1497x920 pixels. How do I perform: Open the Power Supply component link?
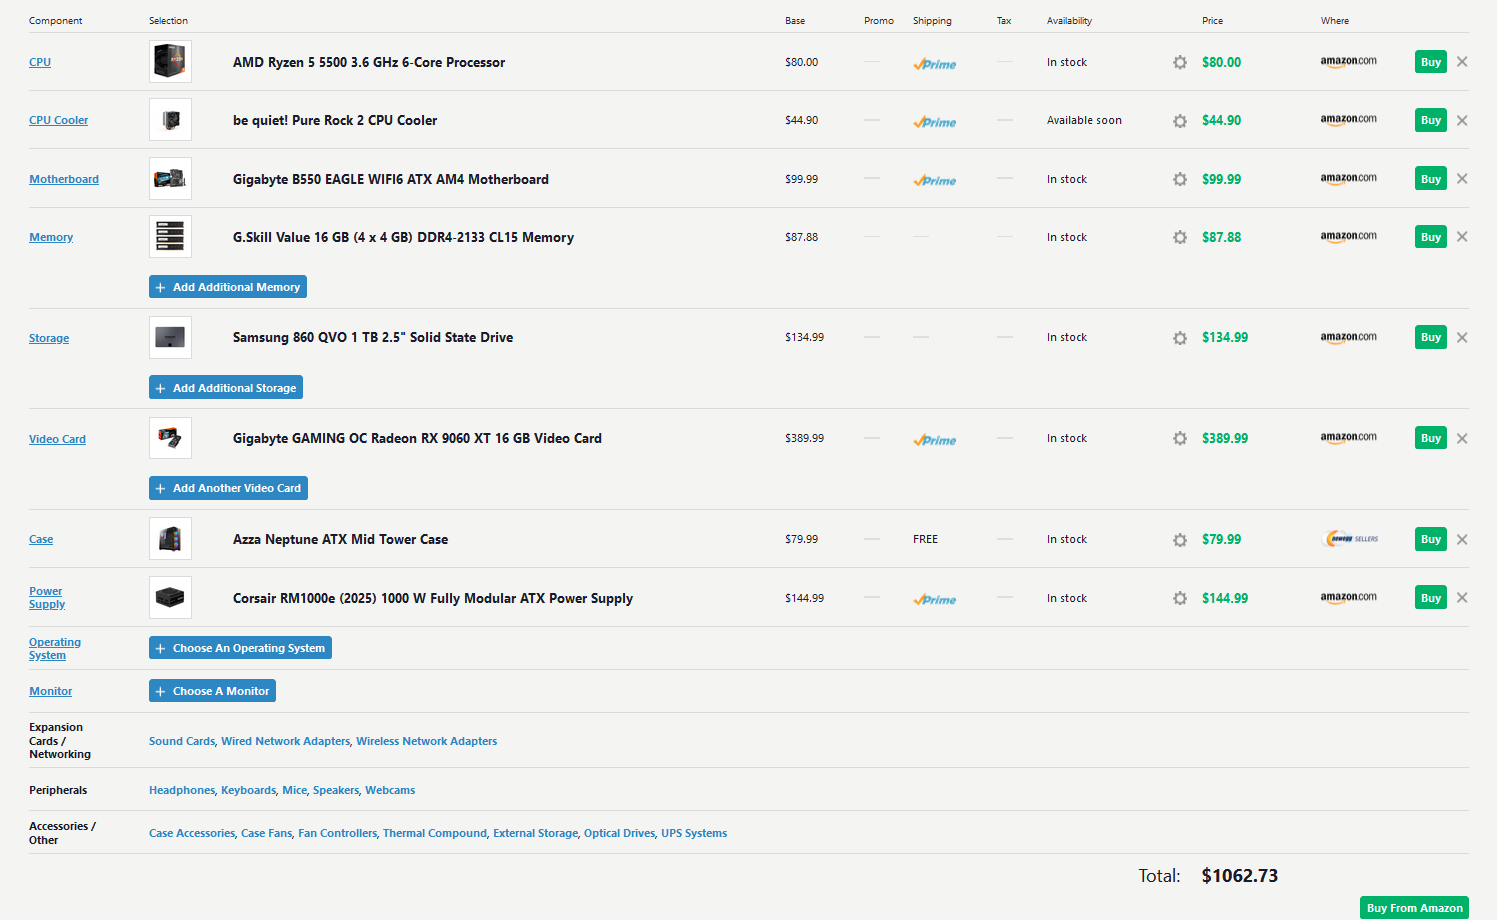pos(47,598)
